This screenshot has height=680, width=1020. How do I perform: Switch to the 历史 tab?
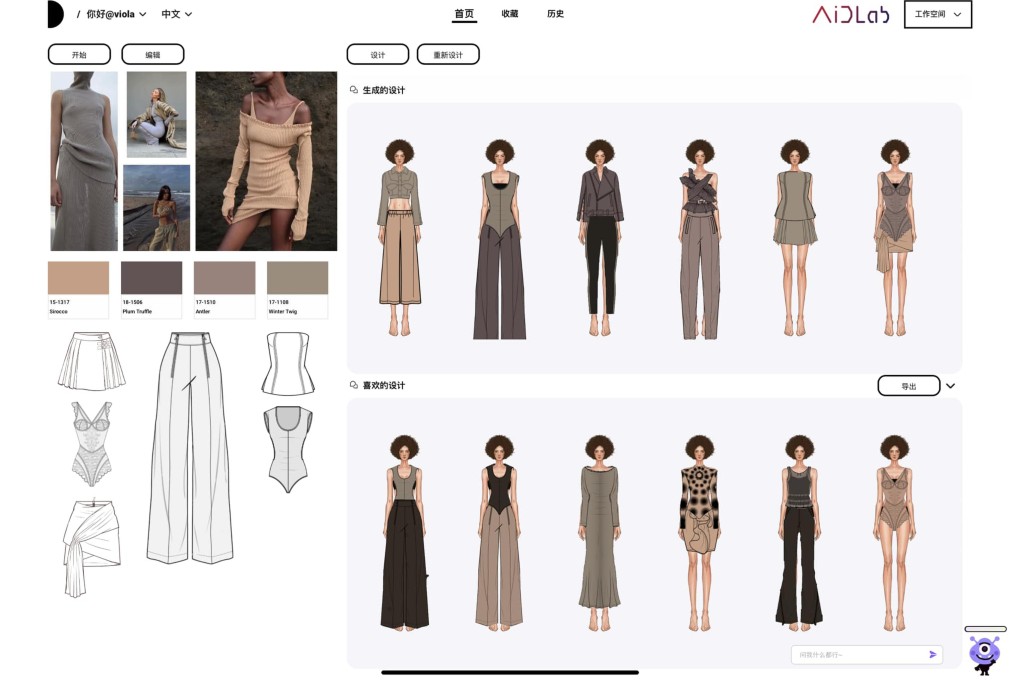coord(556,14)
